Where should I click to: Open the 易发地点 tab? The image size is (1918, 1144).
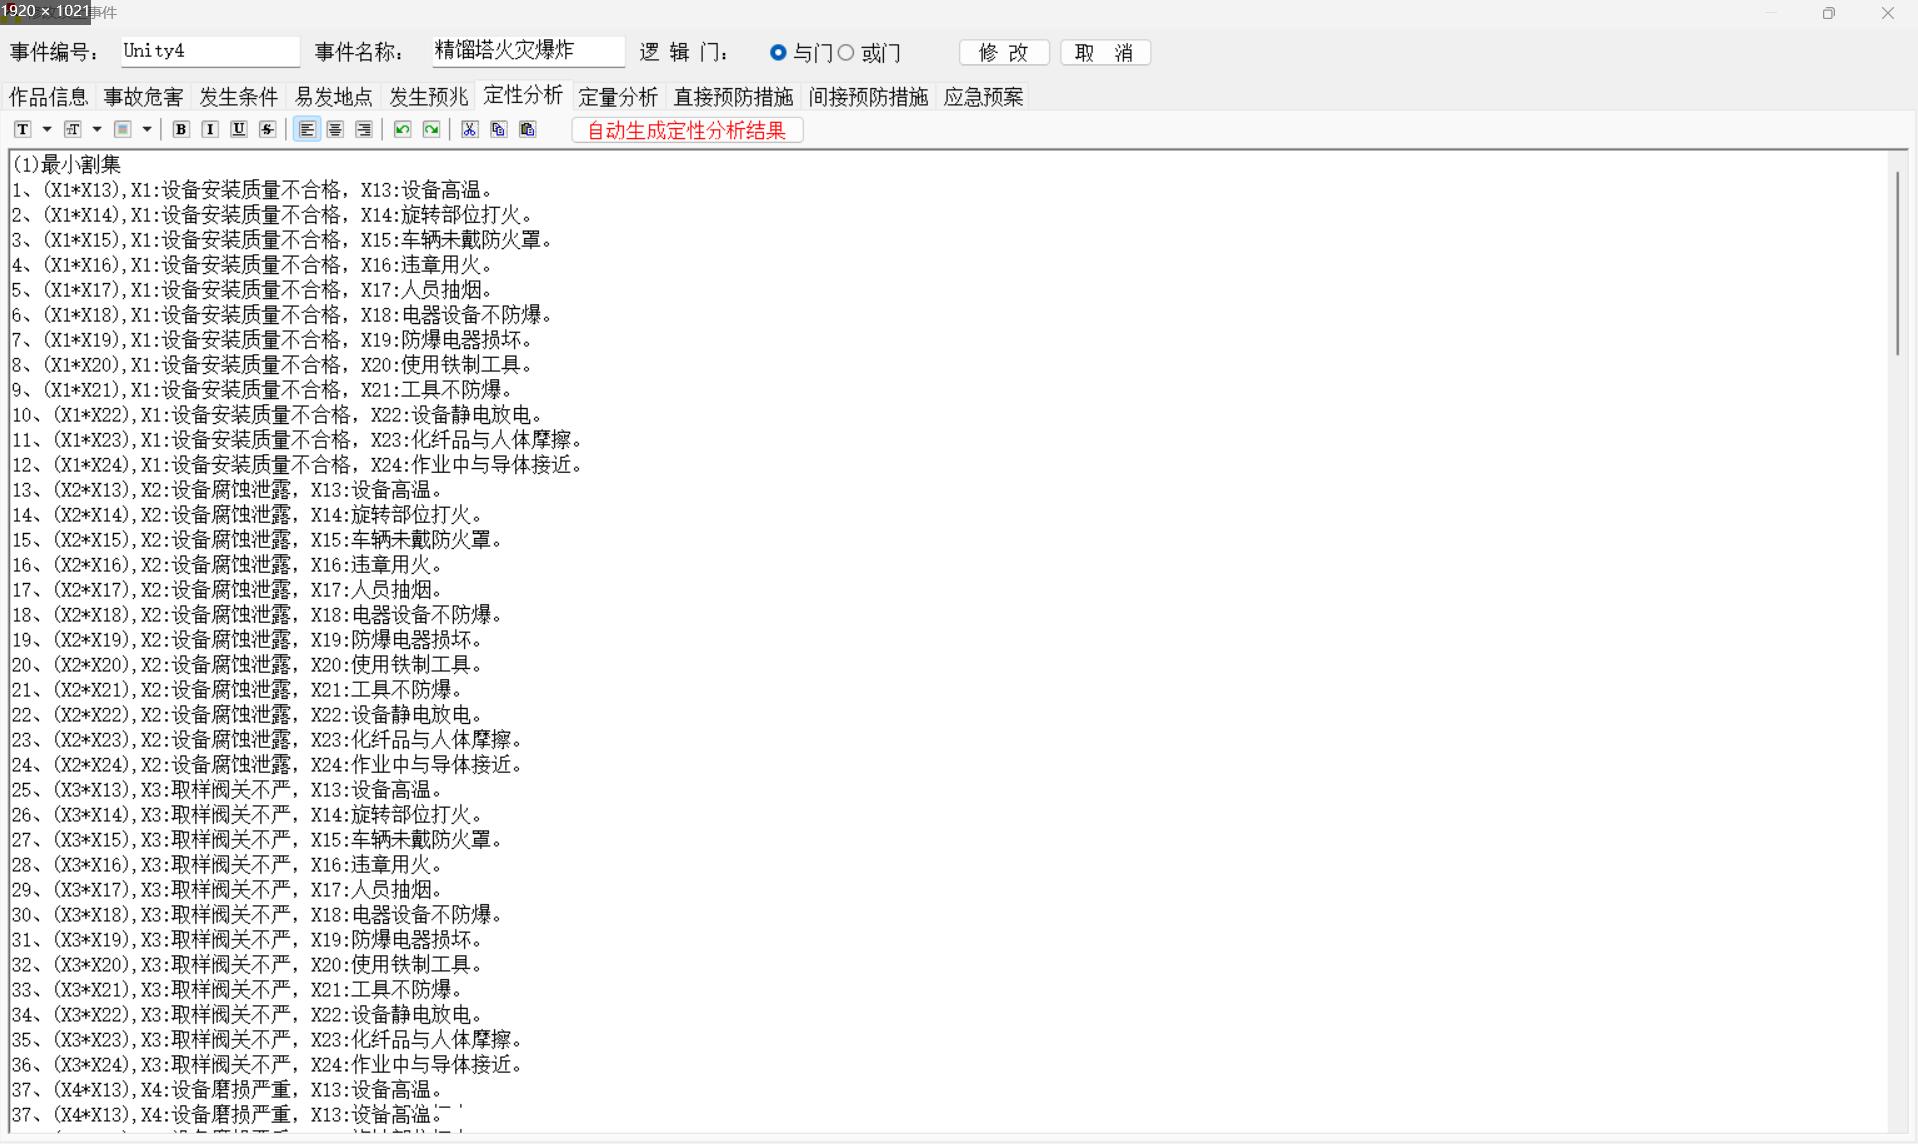pyautogui.click(x=334, y=97)
